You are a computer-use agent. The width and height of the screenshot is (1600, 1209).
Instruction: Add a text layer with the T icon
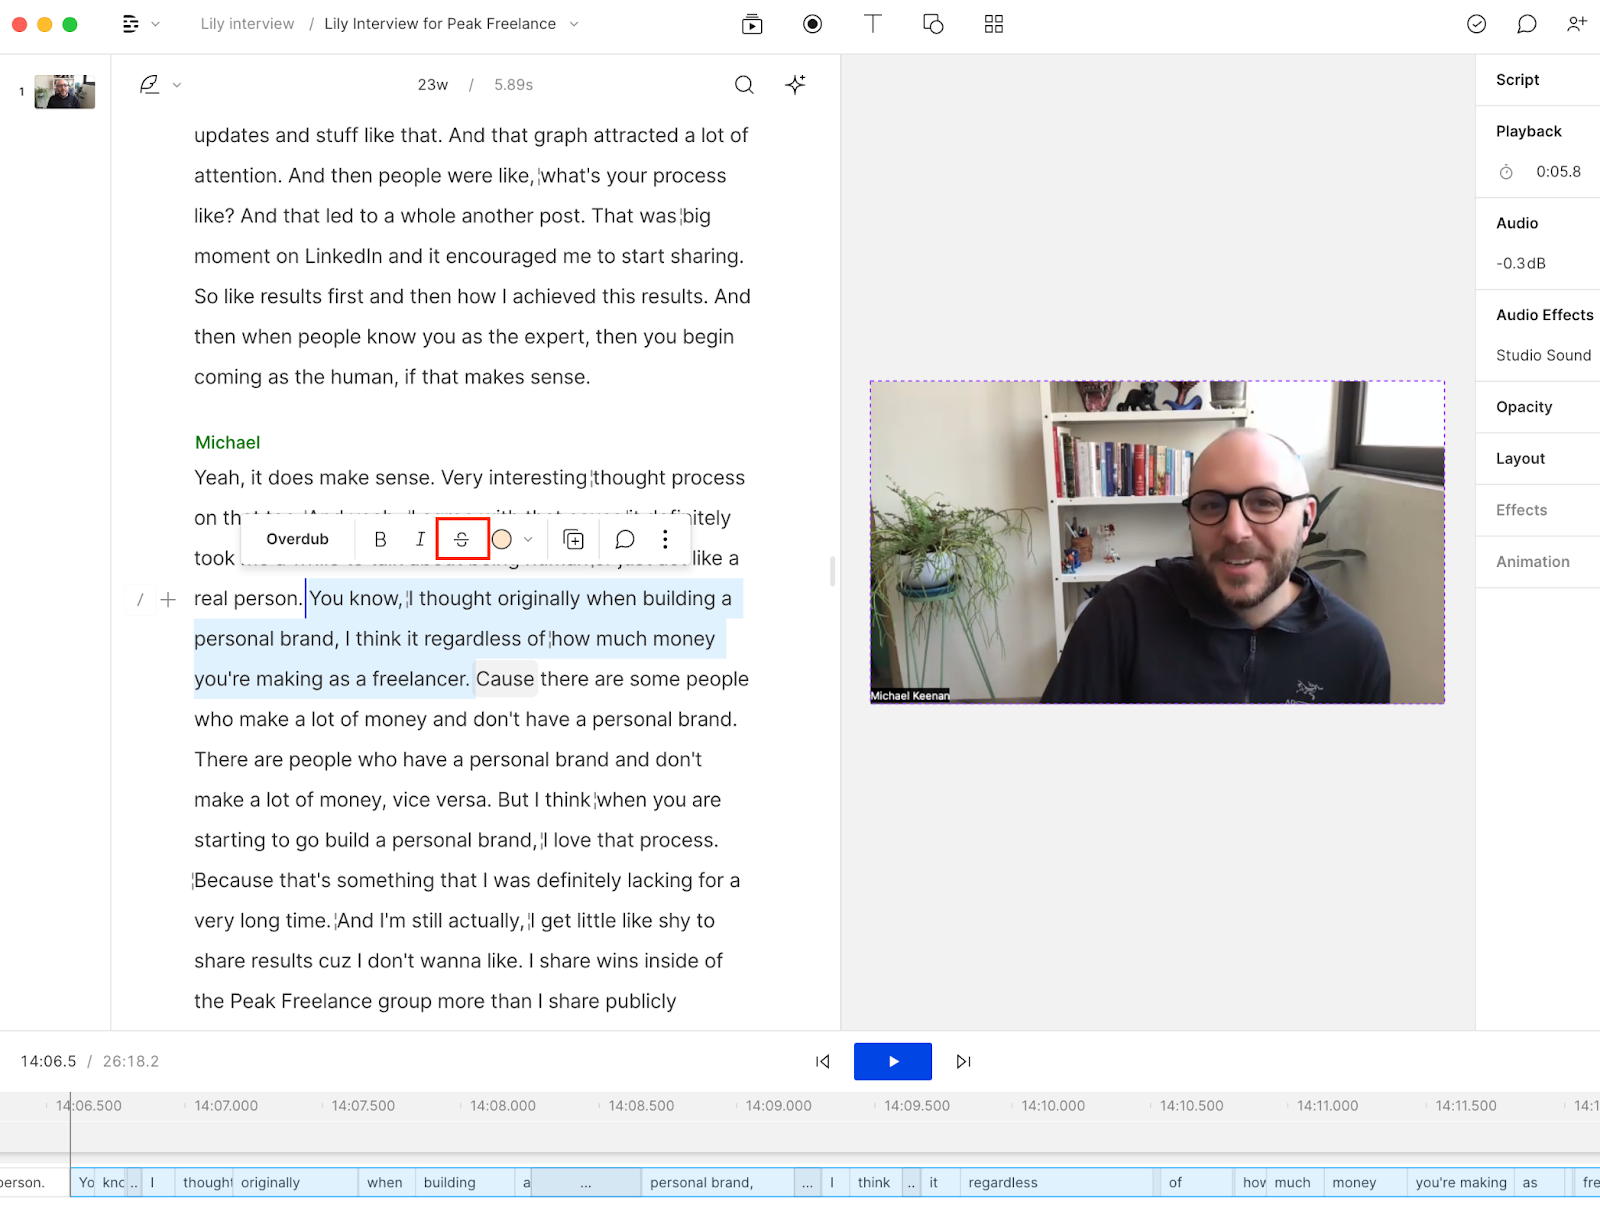873,23
